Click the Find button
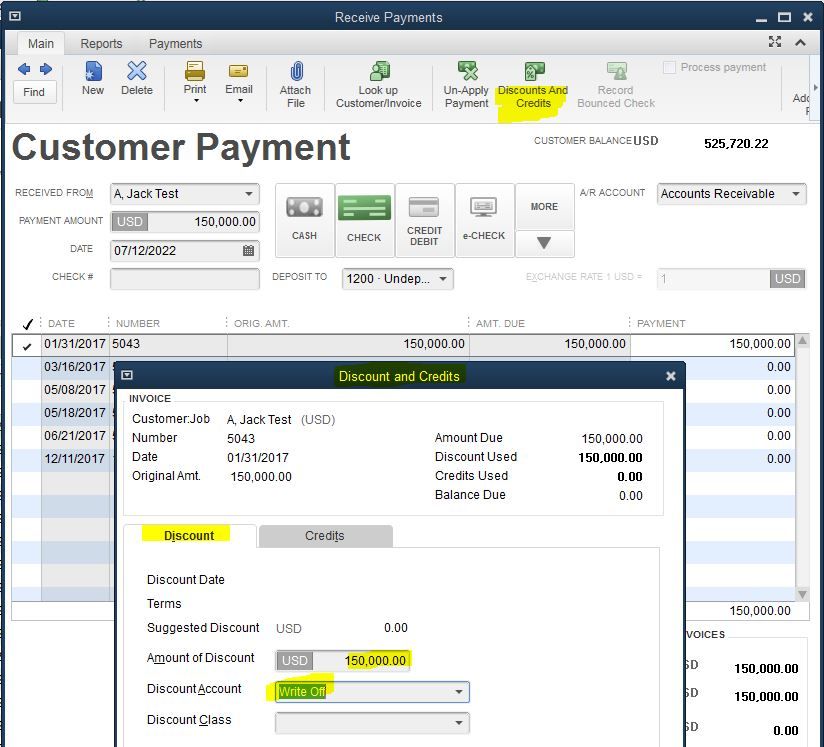The image size is (824, 747). [34, 92]
